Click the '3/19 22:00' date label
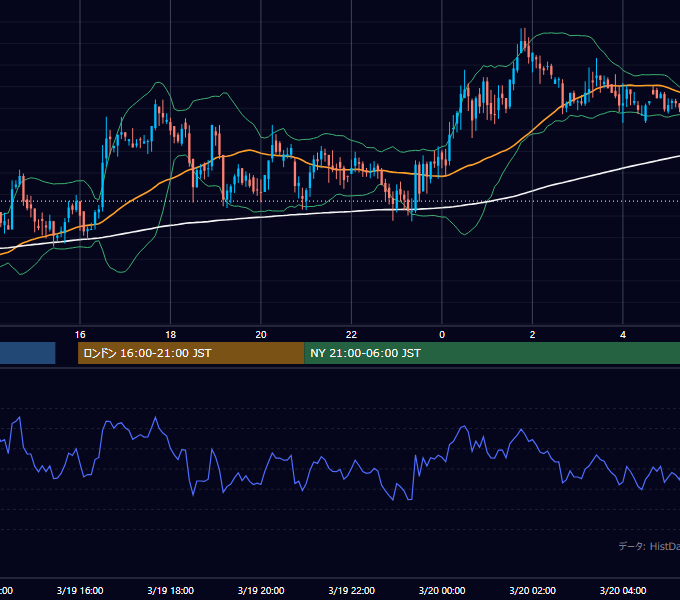 click(351, 590)
